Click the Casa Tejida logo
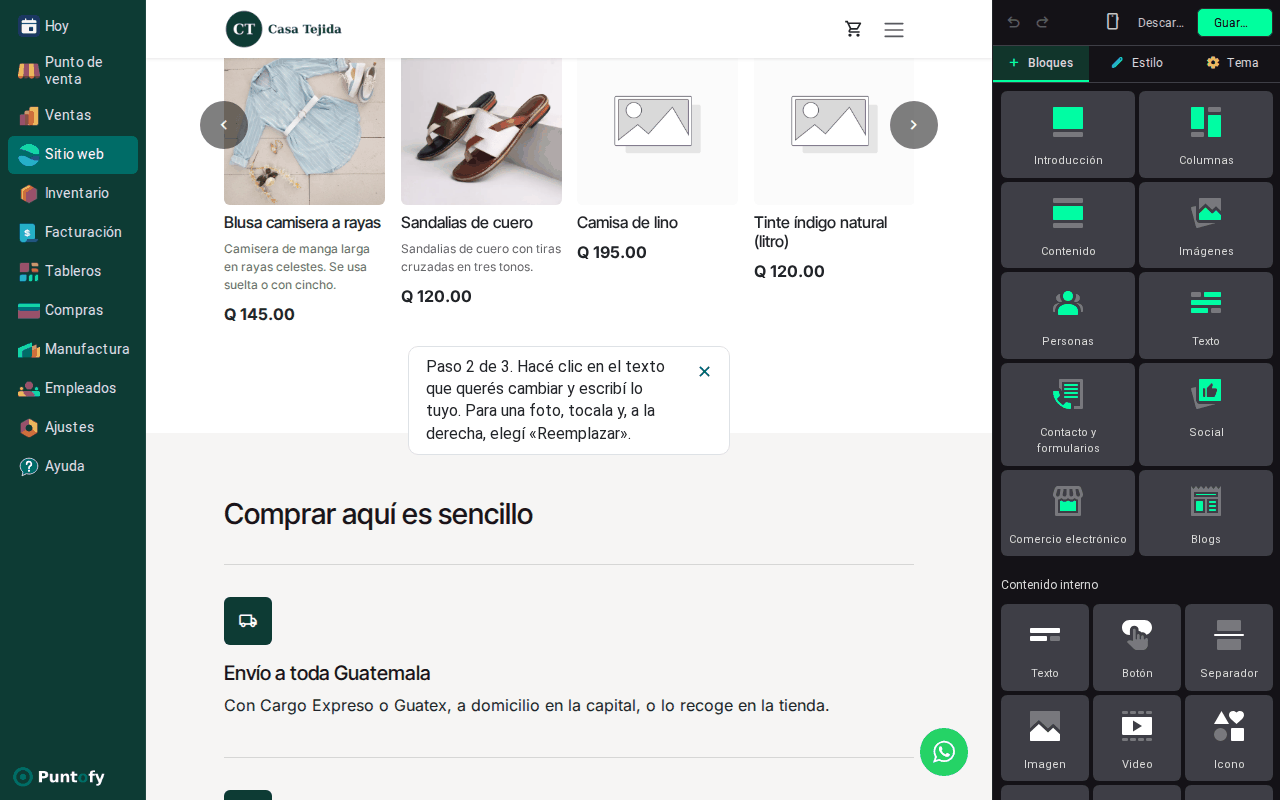This screenshot has width=1280, height=800. click(x=284, y=29)
